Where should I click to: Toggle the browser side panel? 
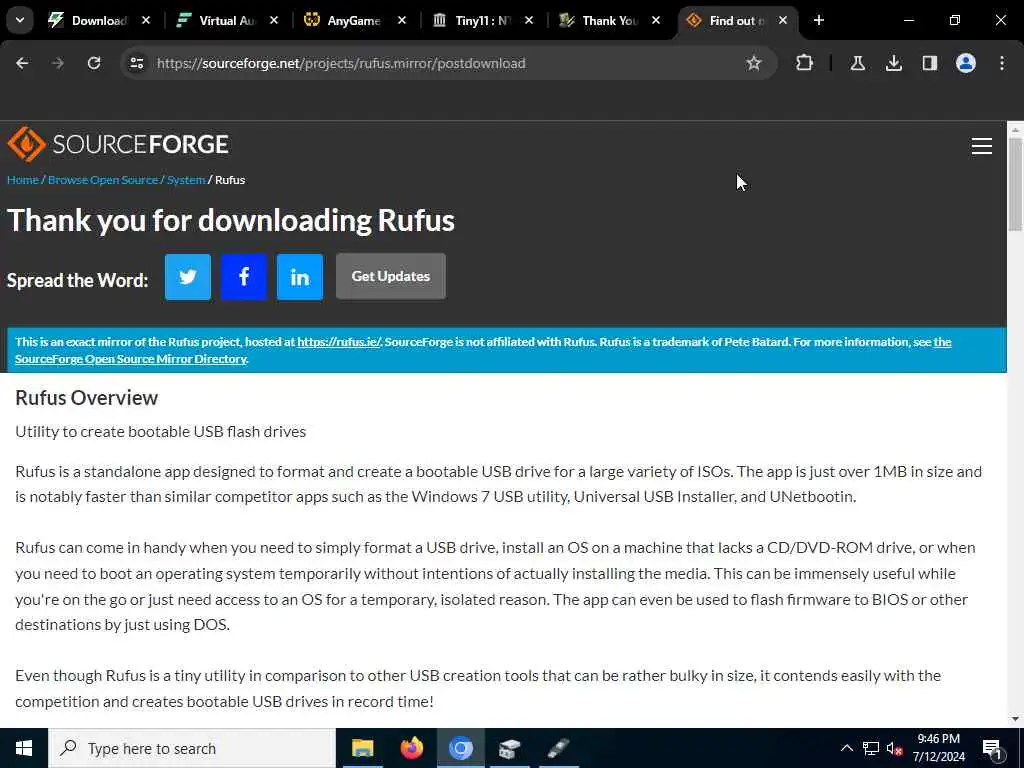(x=929, y=63)
